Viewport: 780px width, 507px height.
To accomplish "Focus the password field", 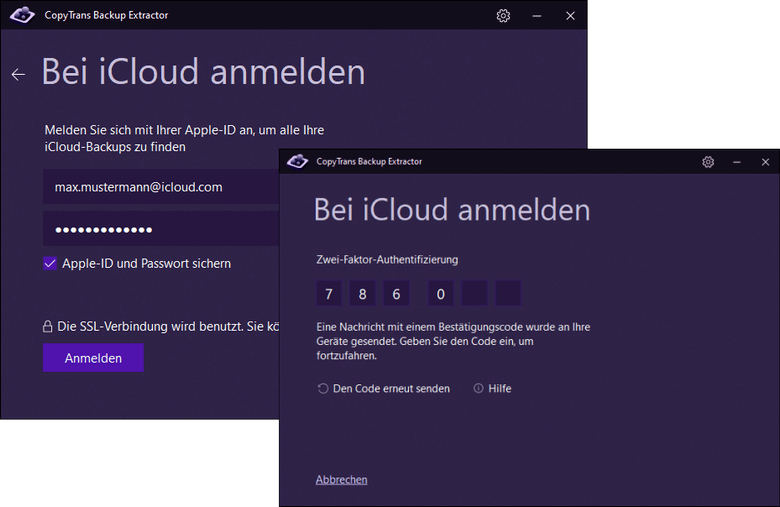I will pyautogui.click(x=161, y=228).
